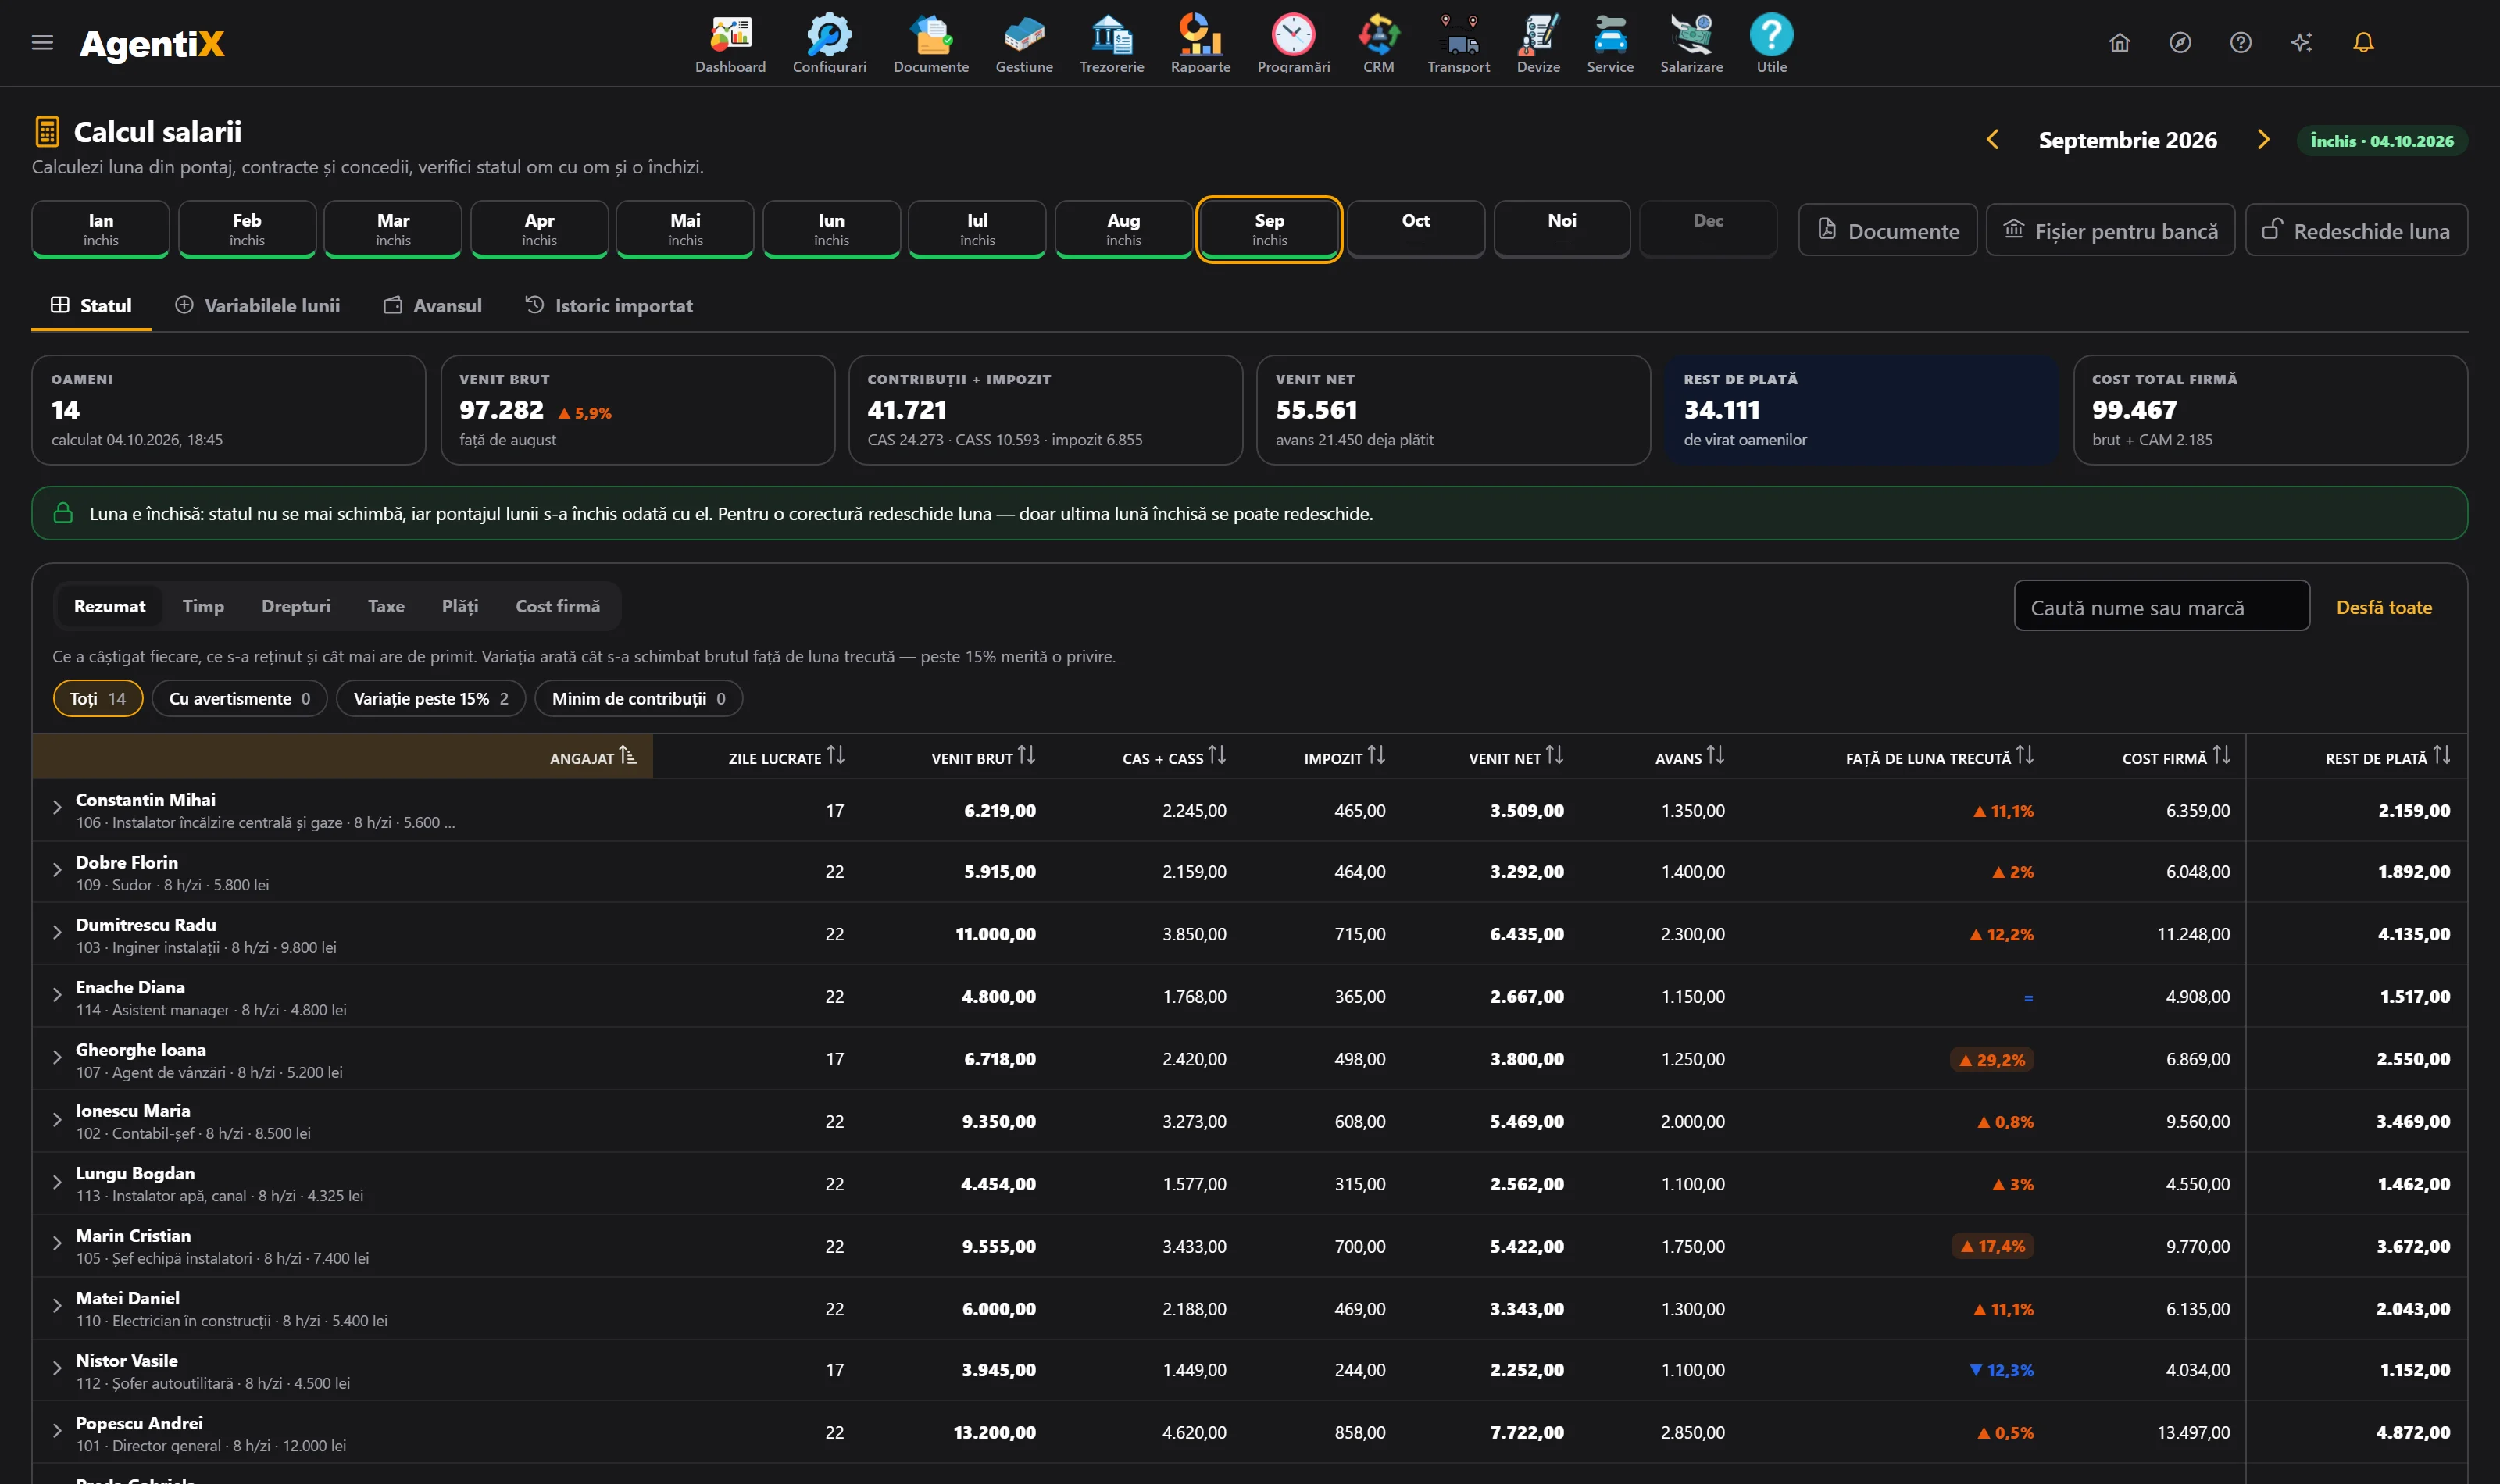The width and height of the screenshot is (2500, 1484).
Task: Expand the Popescu Andrei row
Action: 57,1431
